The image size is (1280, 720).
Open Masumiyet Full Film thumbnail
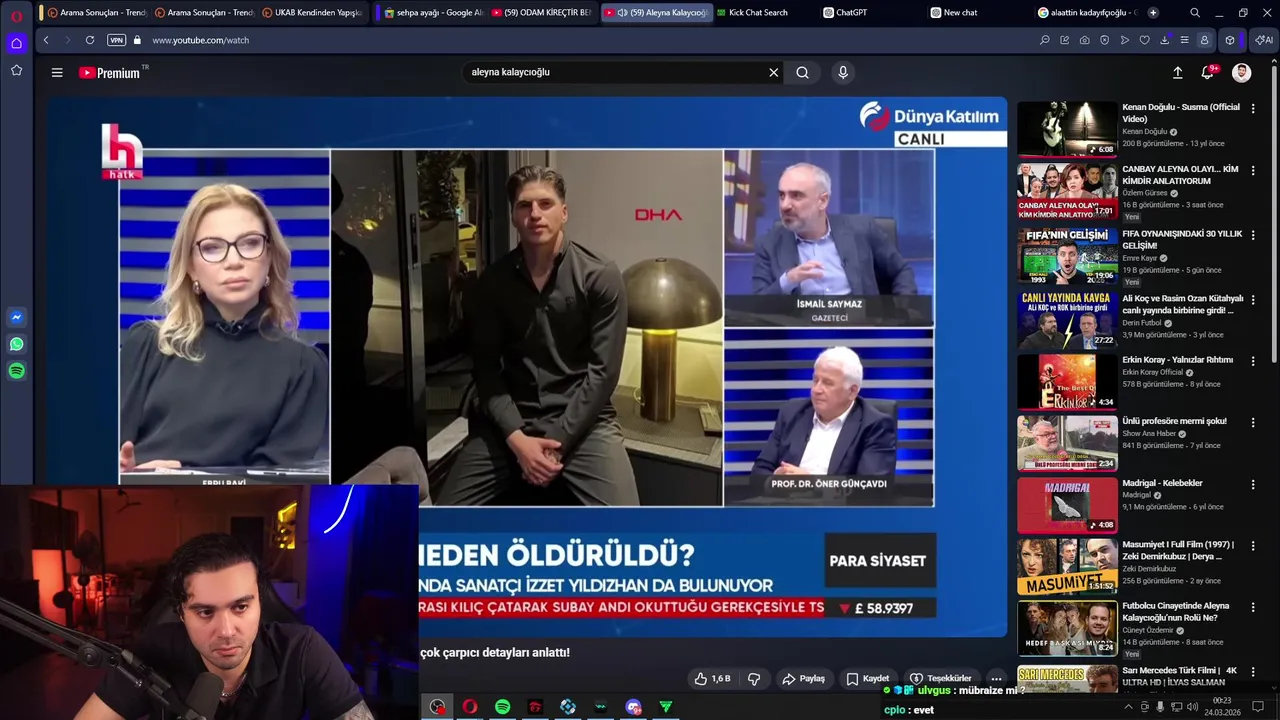pyautogui.click(x=1067, y=567)
